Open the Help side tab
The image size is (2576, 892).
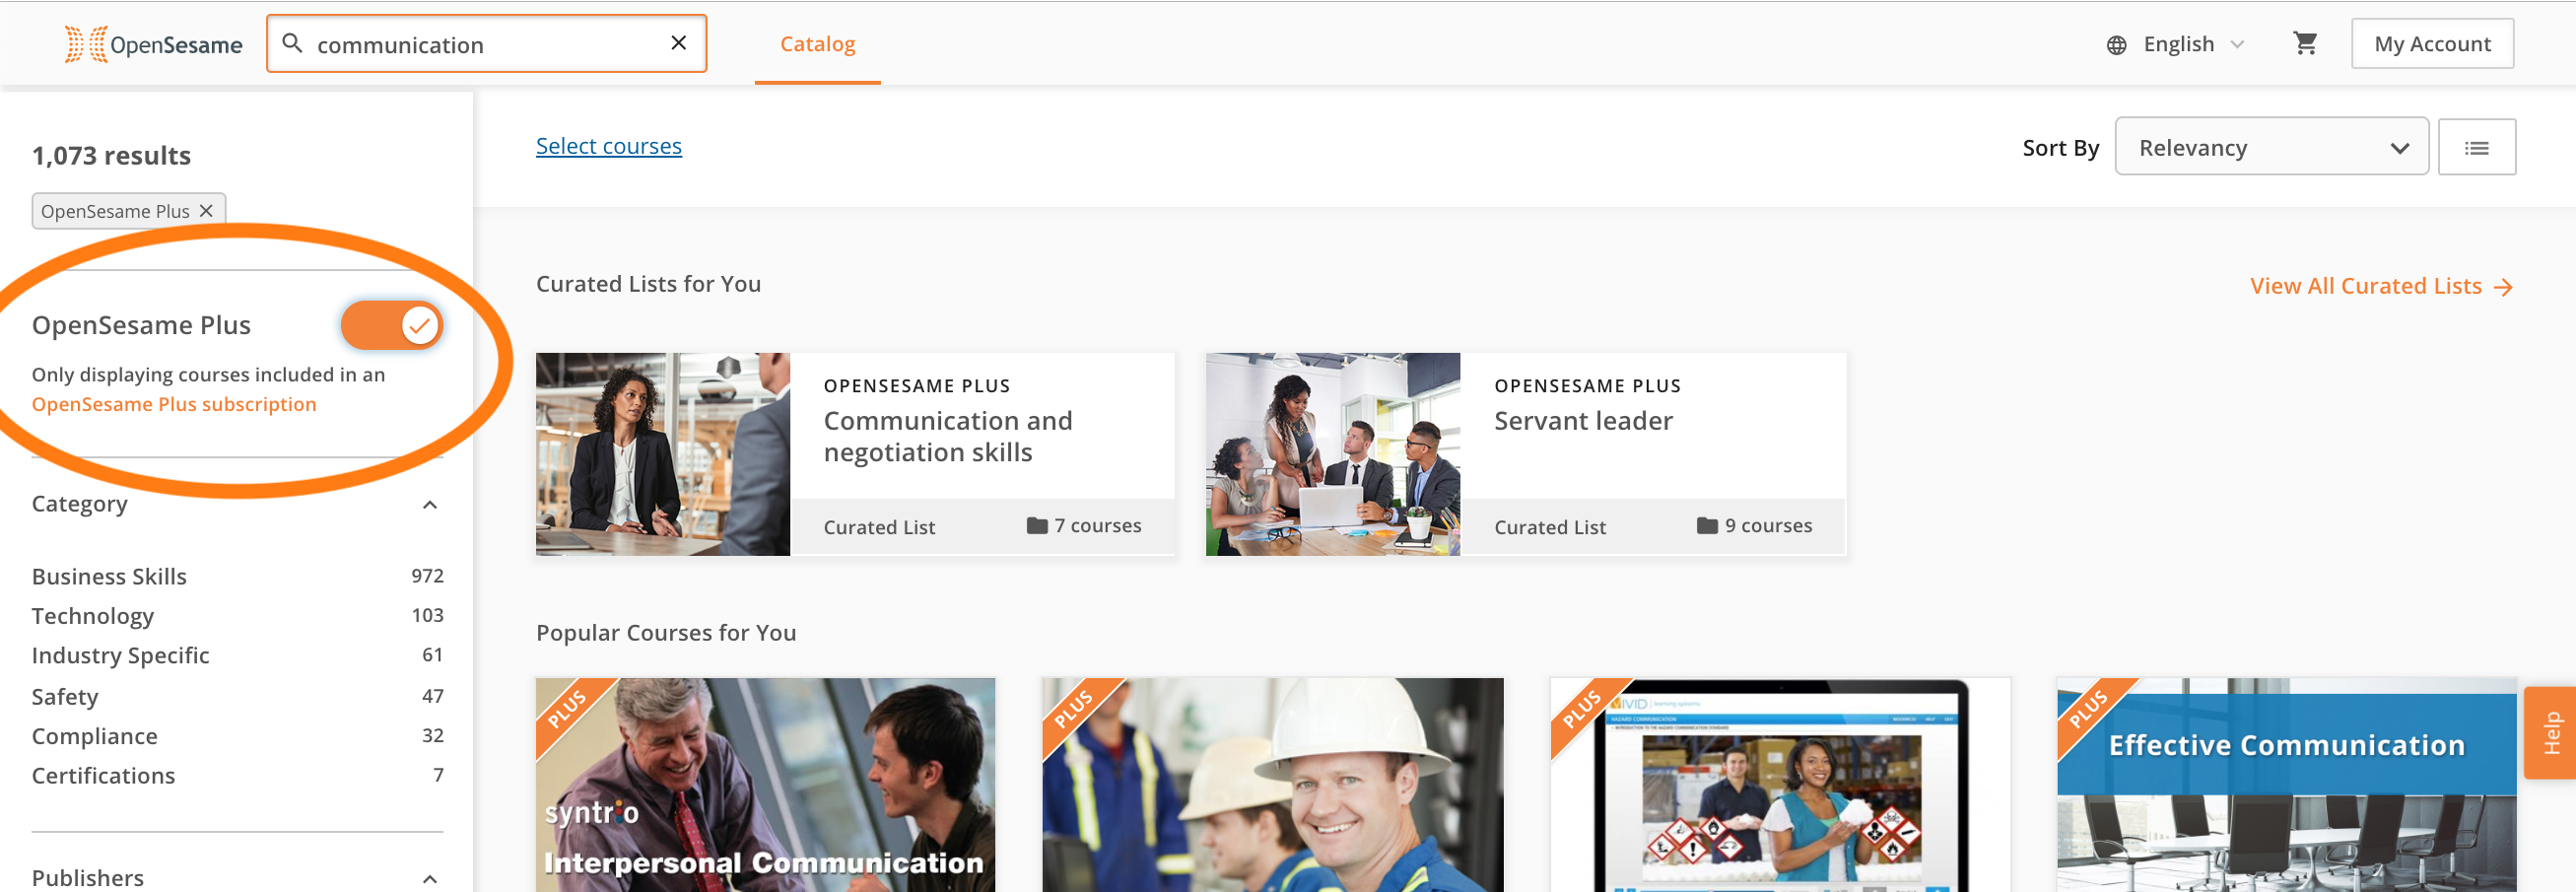coord(2551,733)
